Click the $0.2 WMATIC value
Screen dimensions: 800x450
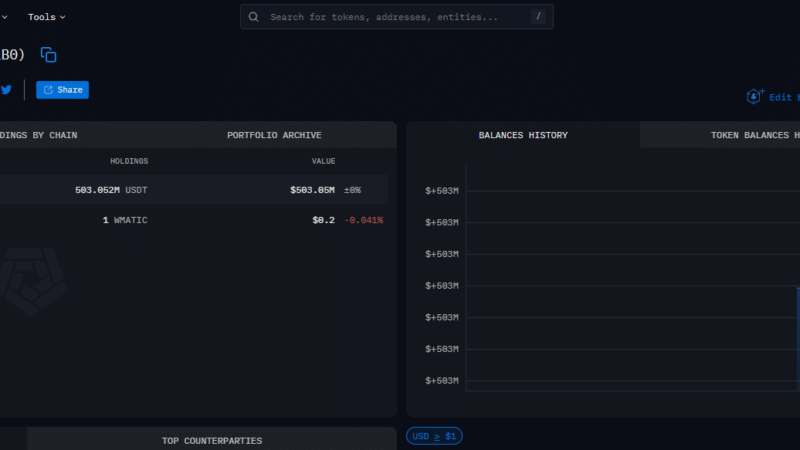click(x=323, y=220)
